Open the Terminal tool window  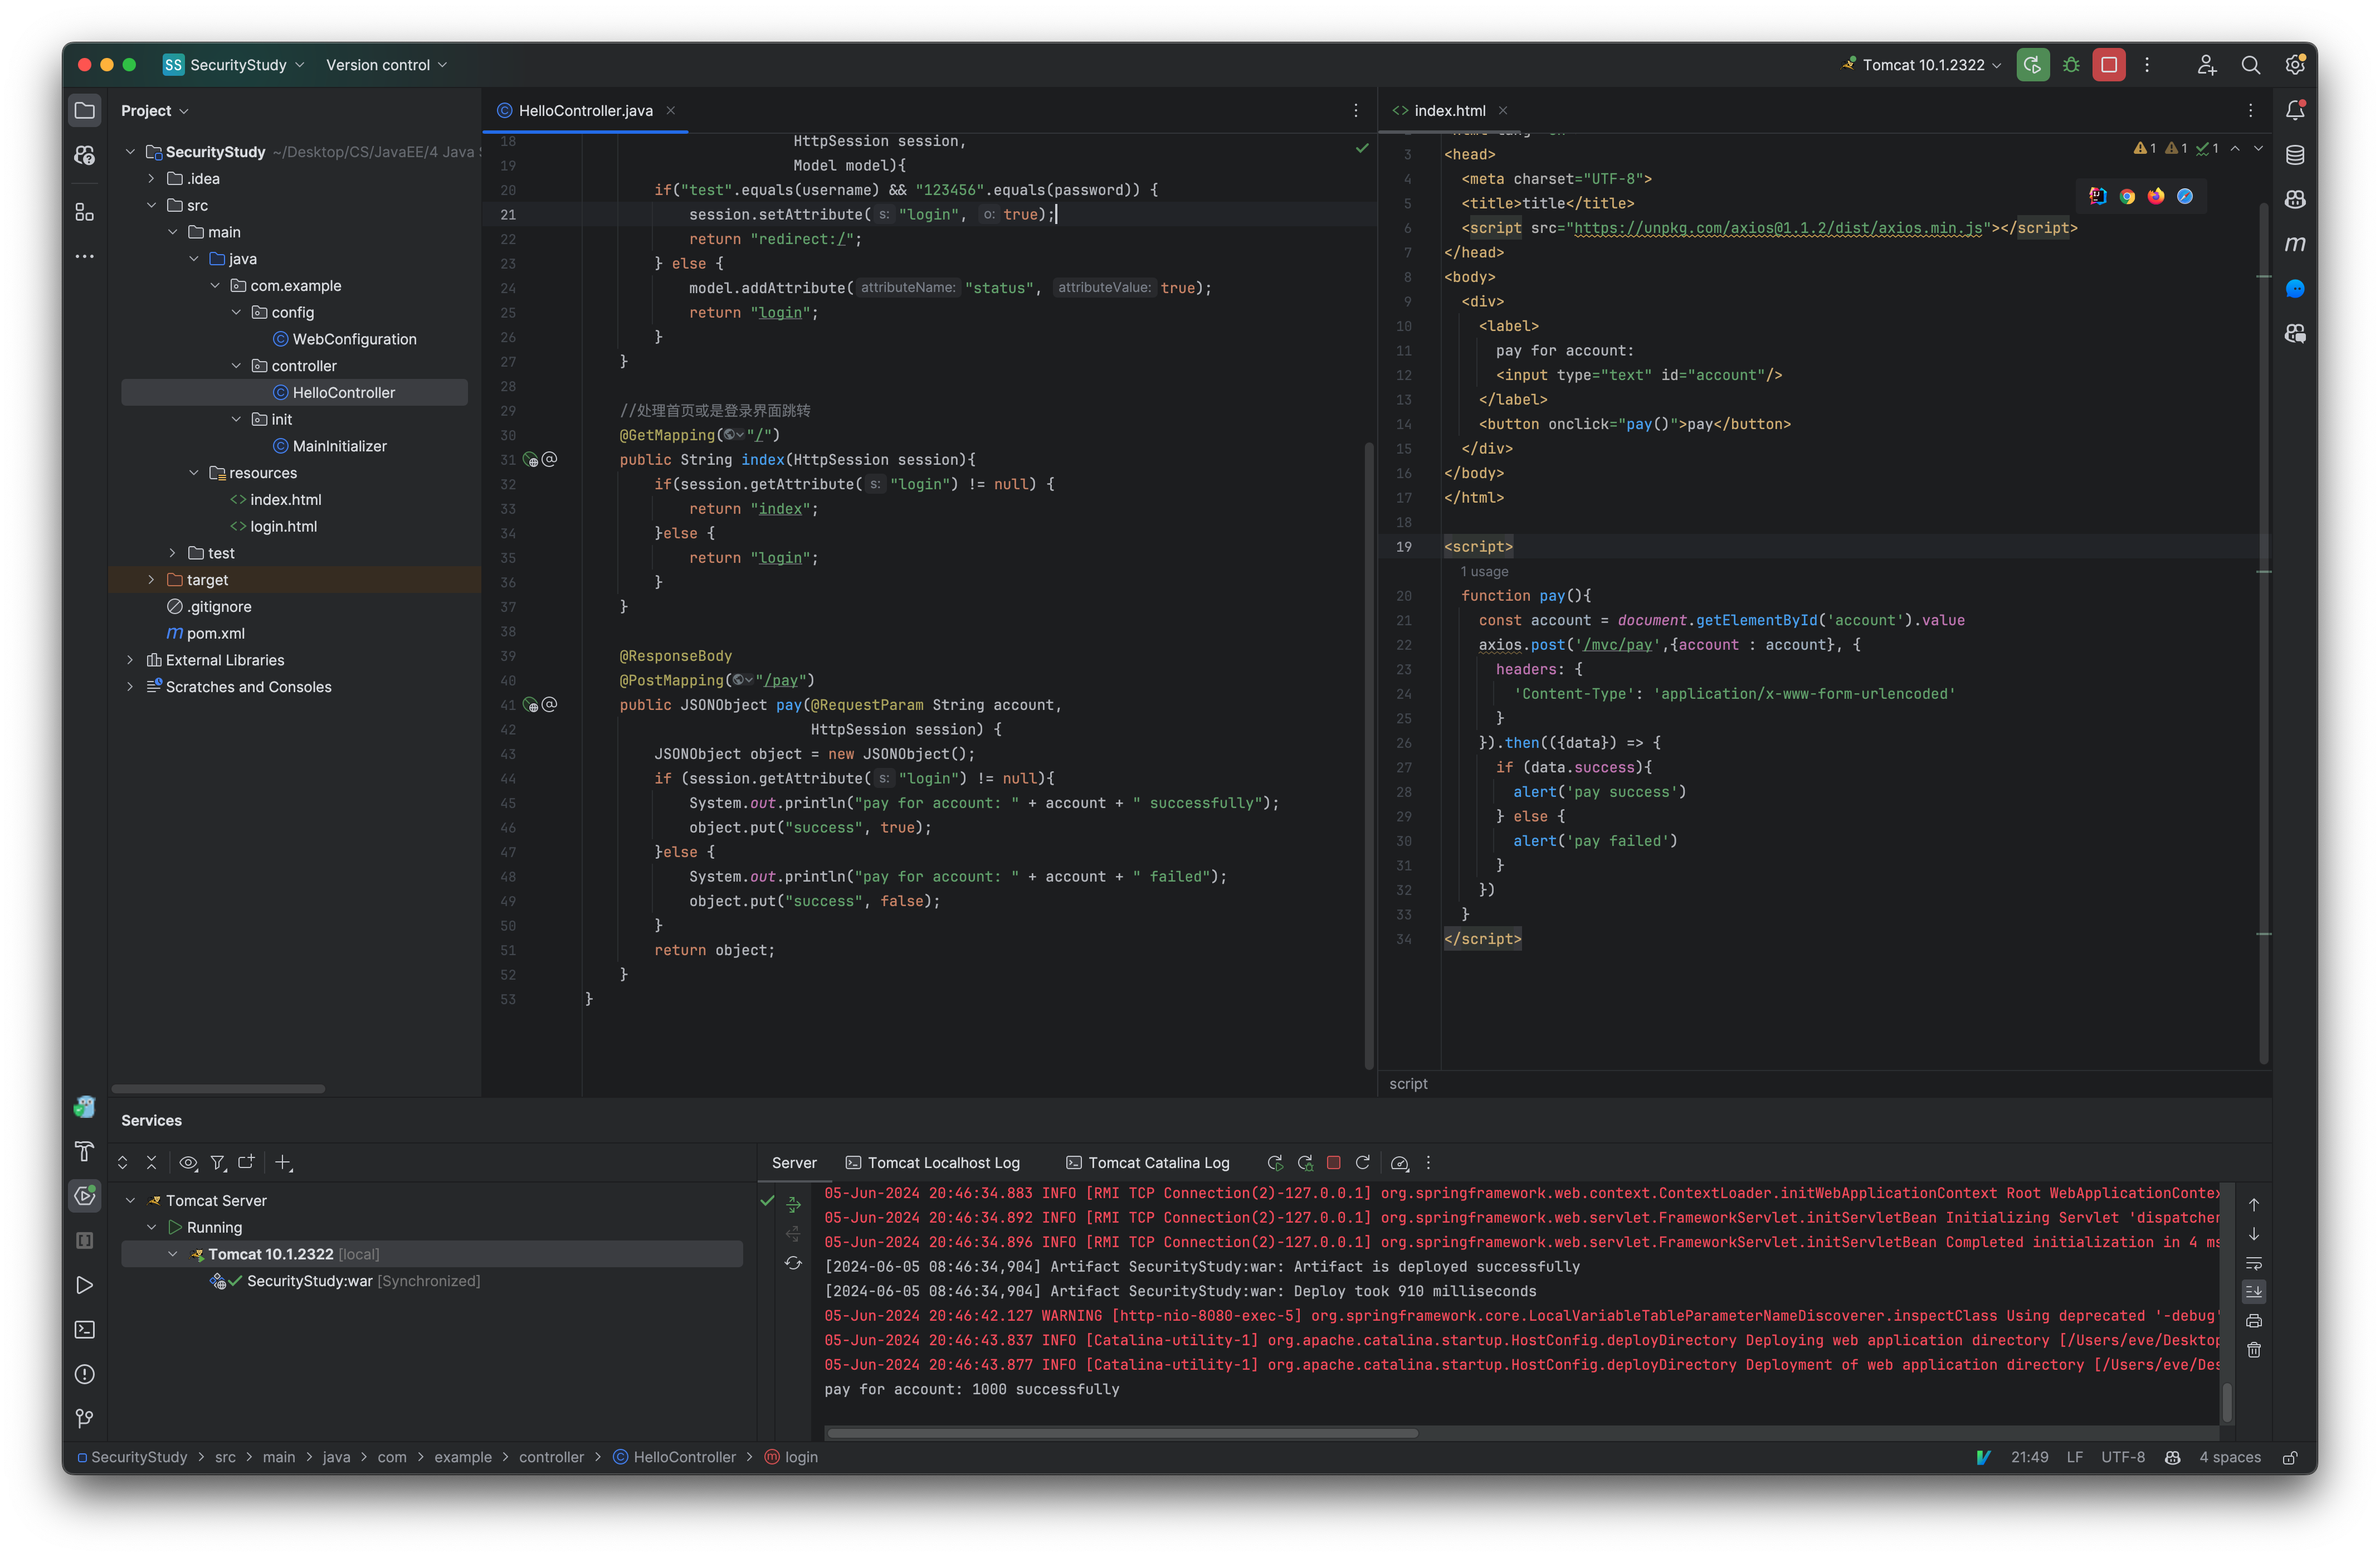85,1329
